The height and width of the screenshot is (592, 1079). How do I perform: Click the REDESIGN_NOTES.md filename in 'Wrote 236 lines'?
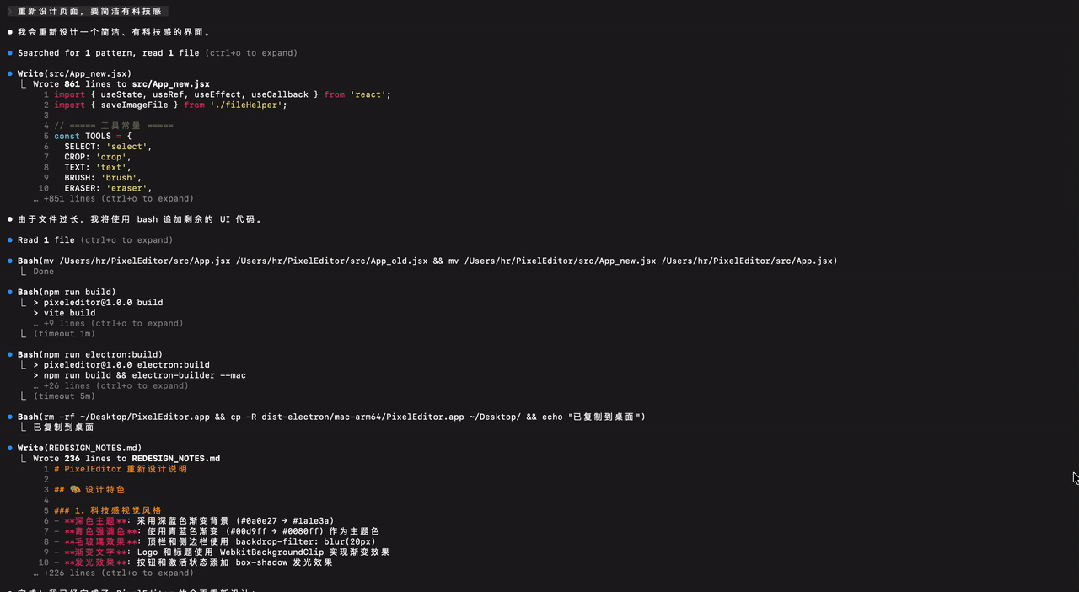175,458
